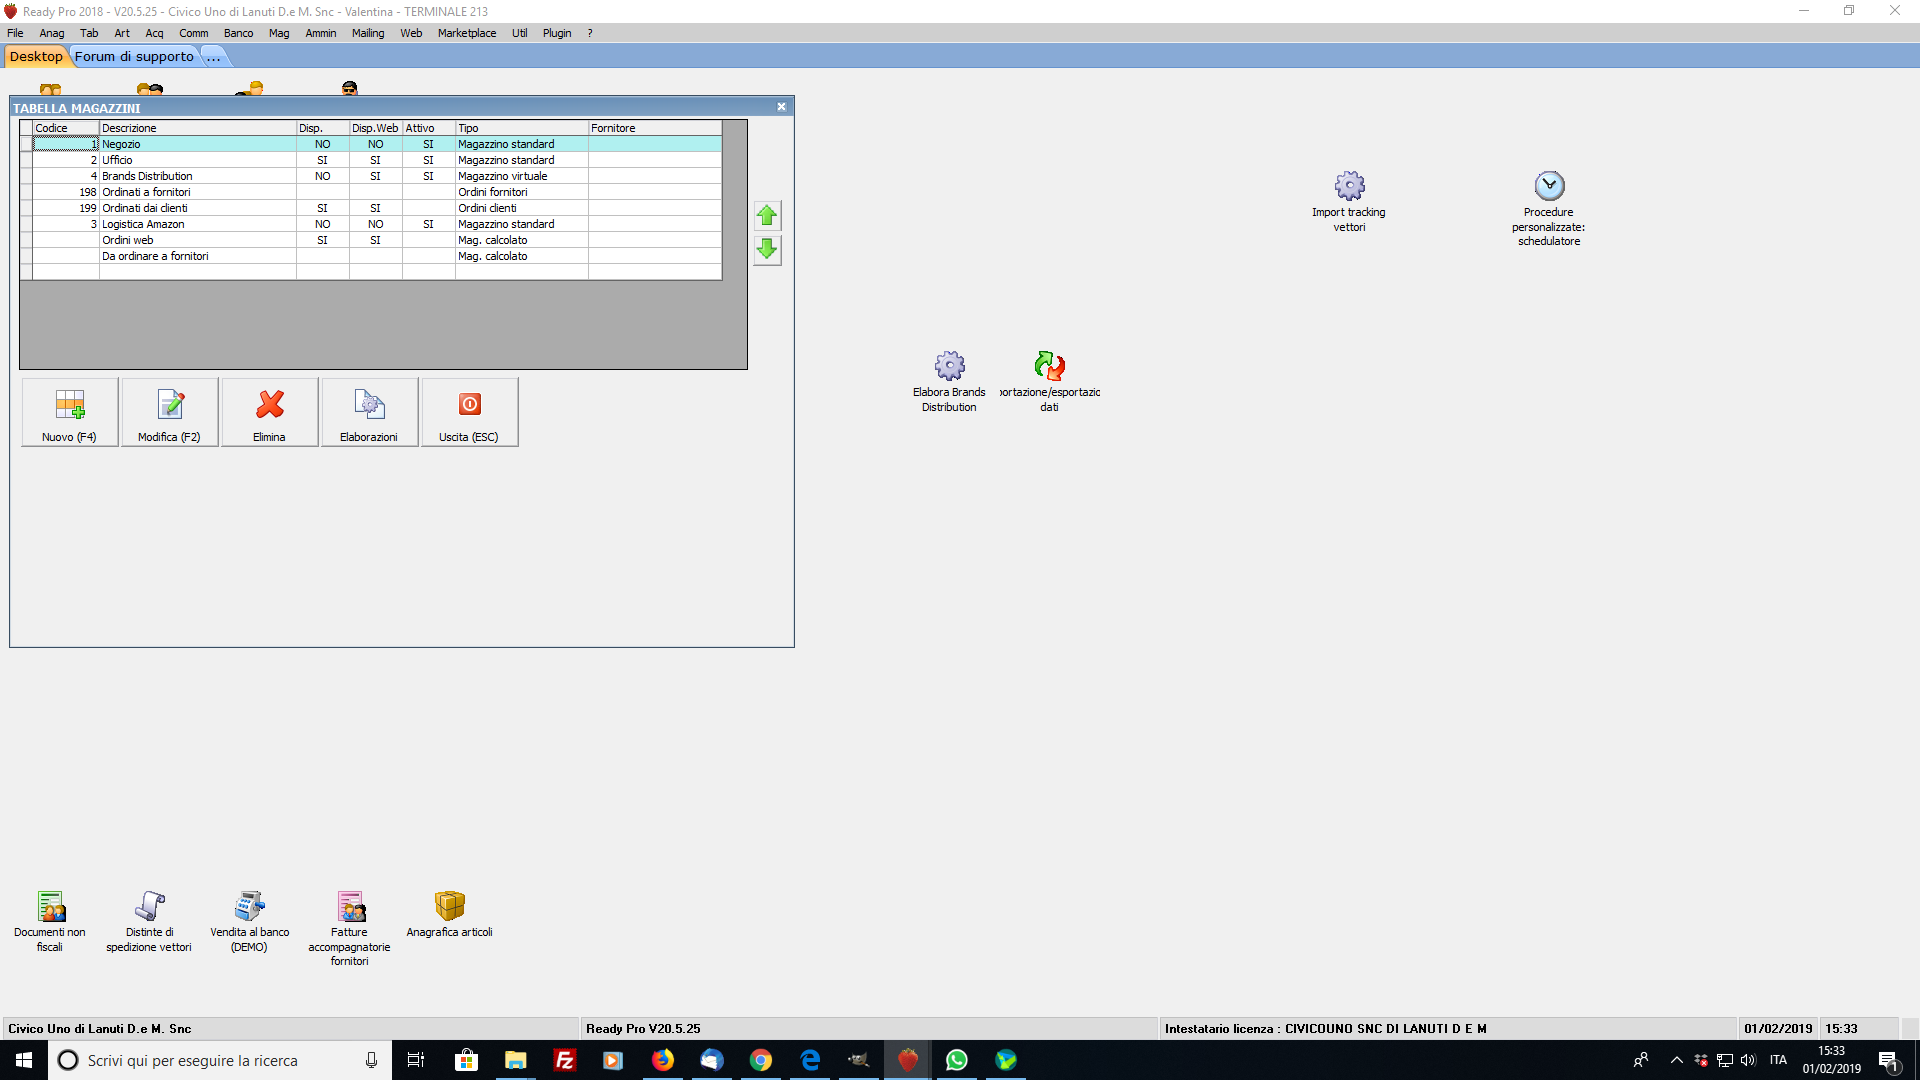Image resolution: width=1920 pixels, height=1080 pixels.
Task: Open Procedure personalizzate schedulatore icon
Action: tap(1549, 208)
